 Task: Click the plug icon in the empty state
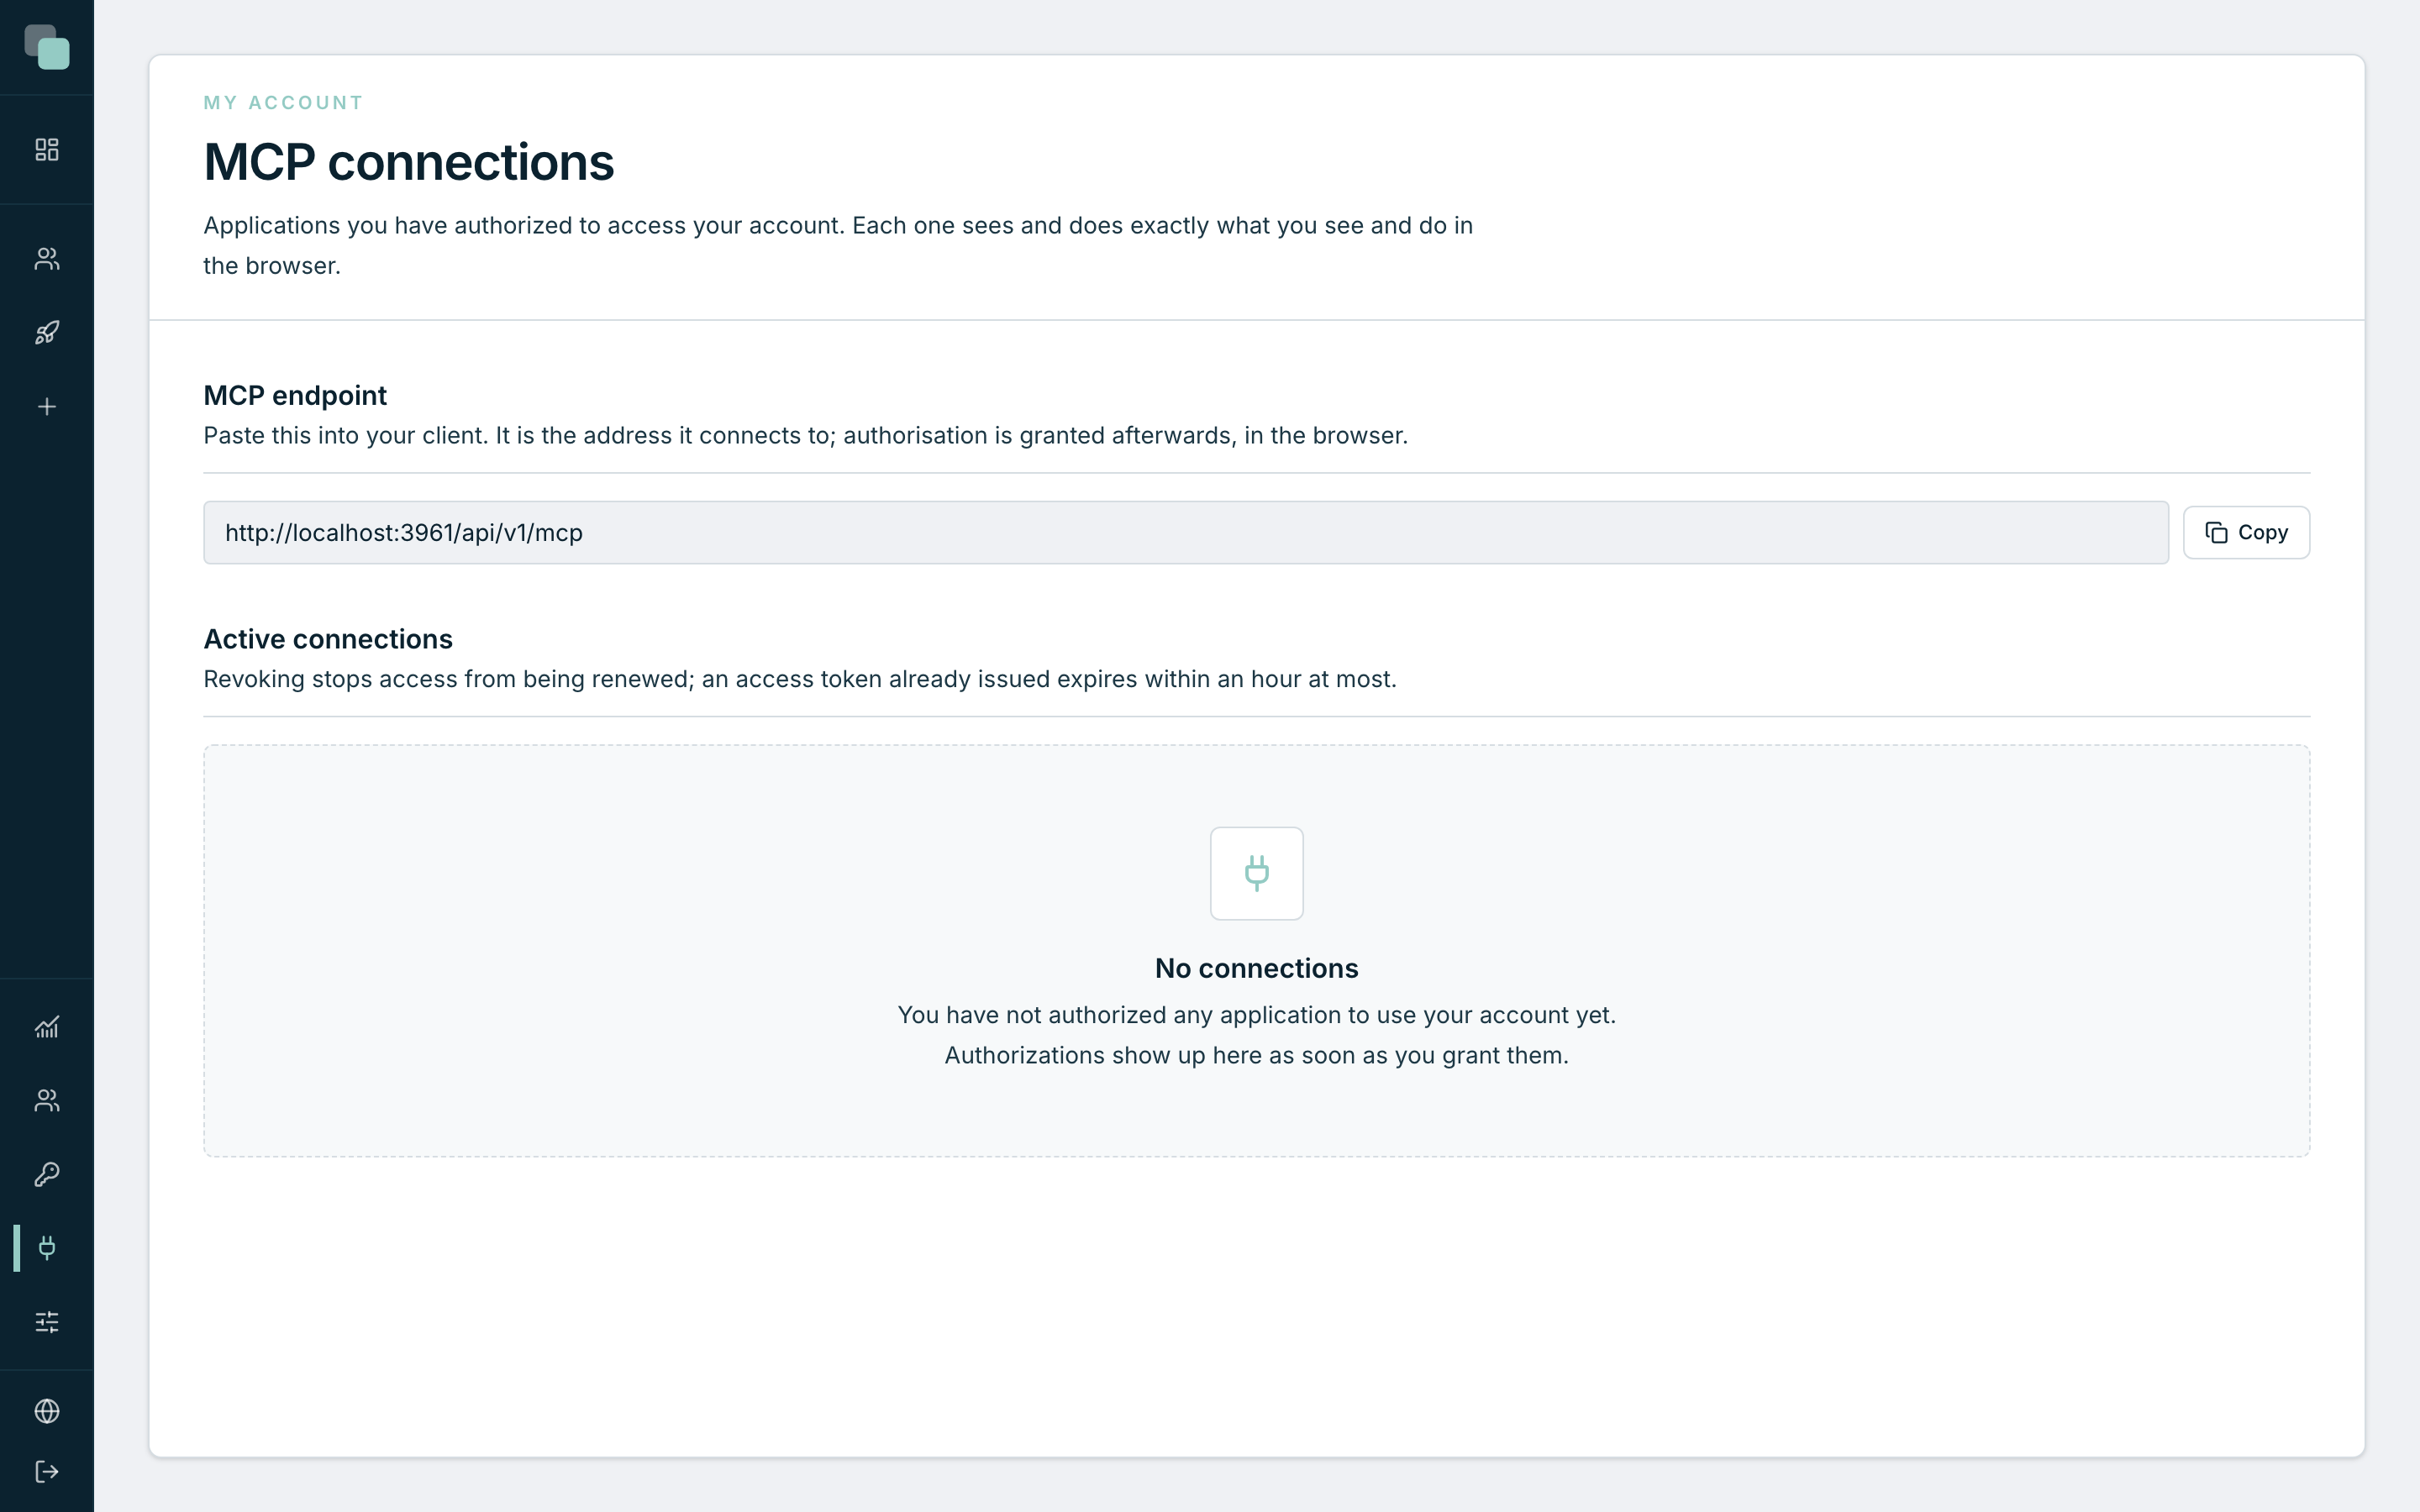coord(1257,873)
